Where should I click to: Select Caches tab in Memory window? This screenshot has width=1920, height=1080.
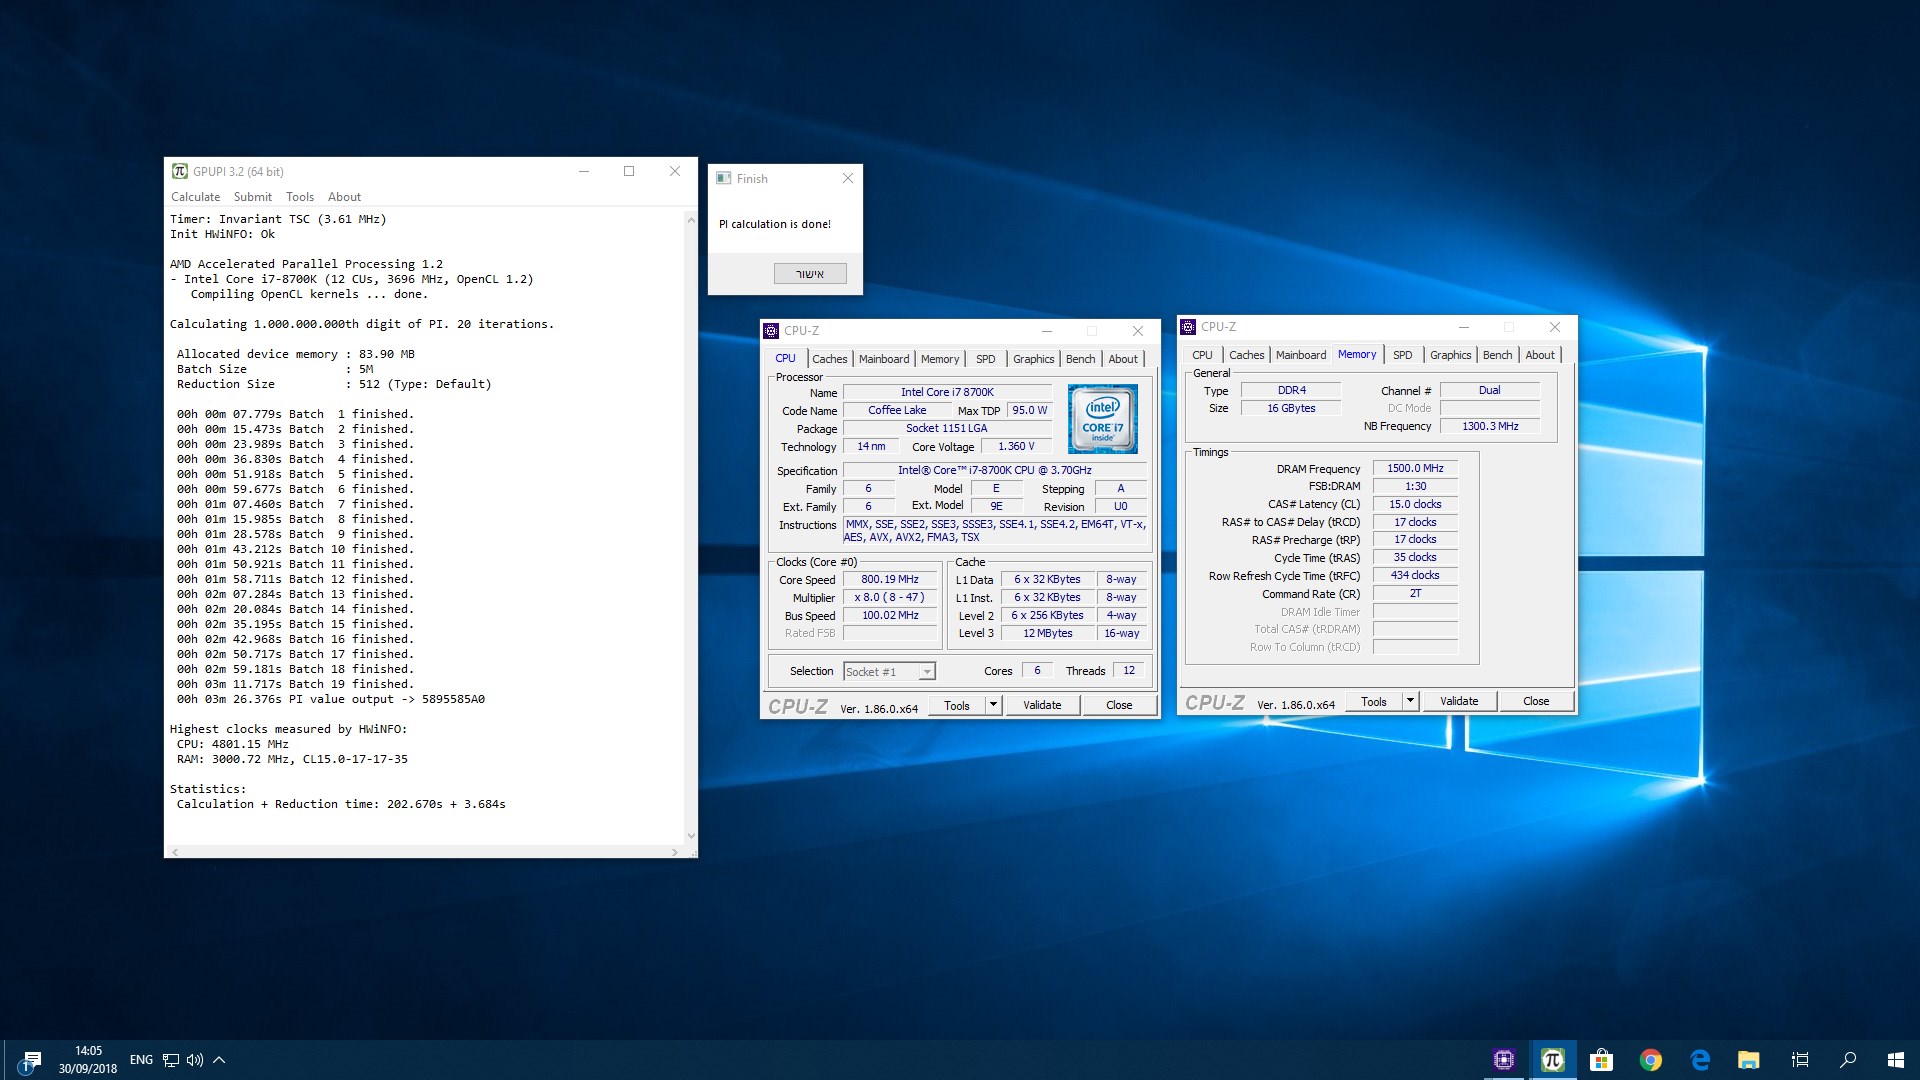pyautogui.click(x=1246, y=355)
